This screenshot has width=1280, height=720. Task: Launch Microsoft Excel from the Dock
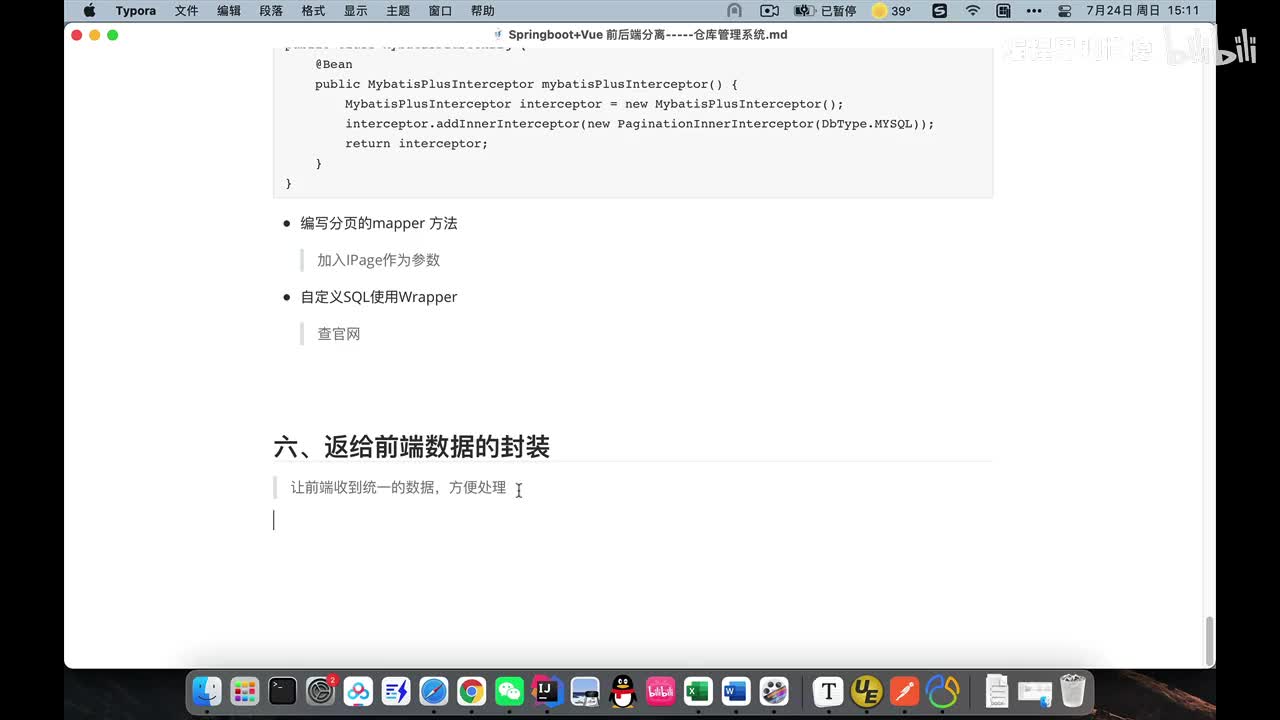(698, 691)
